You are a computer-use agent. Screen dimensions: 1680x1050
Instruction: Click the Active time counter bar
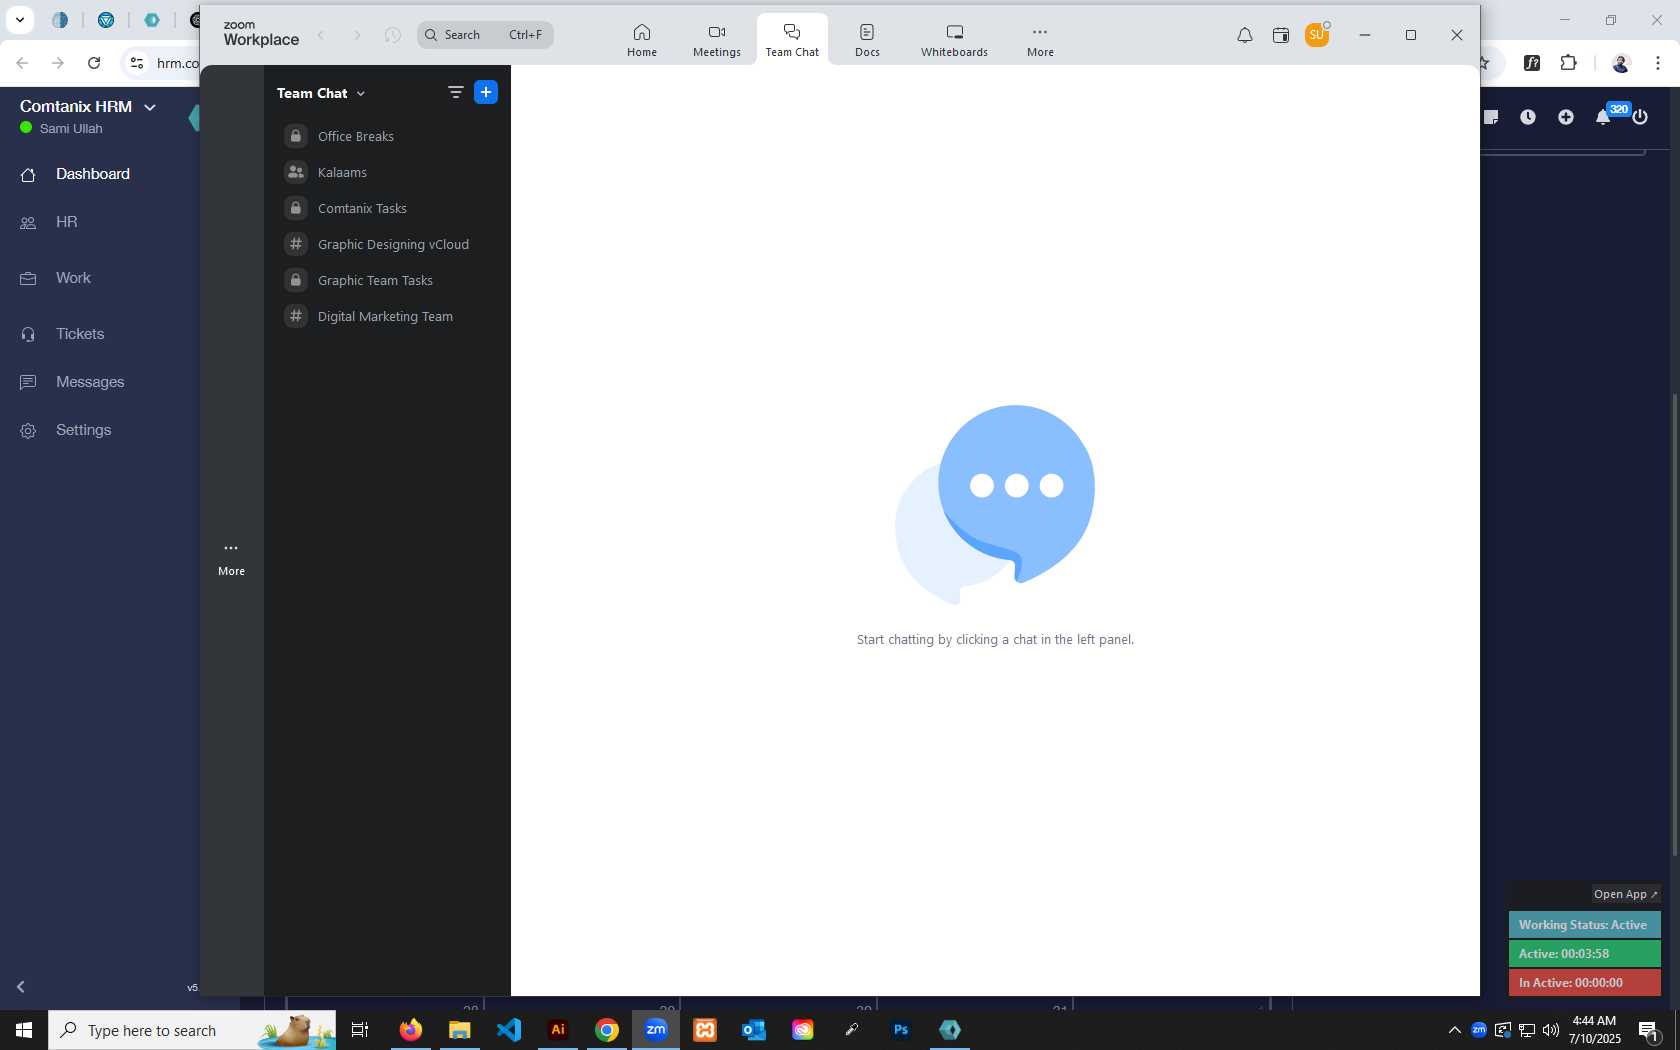[x=1584, y=954]
